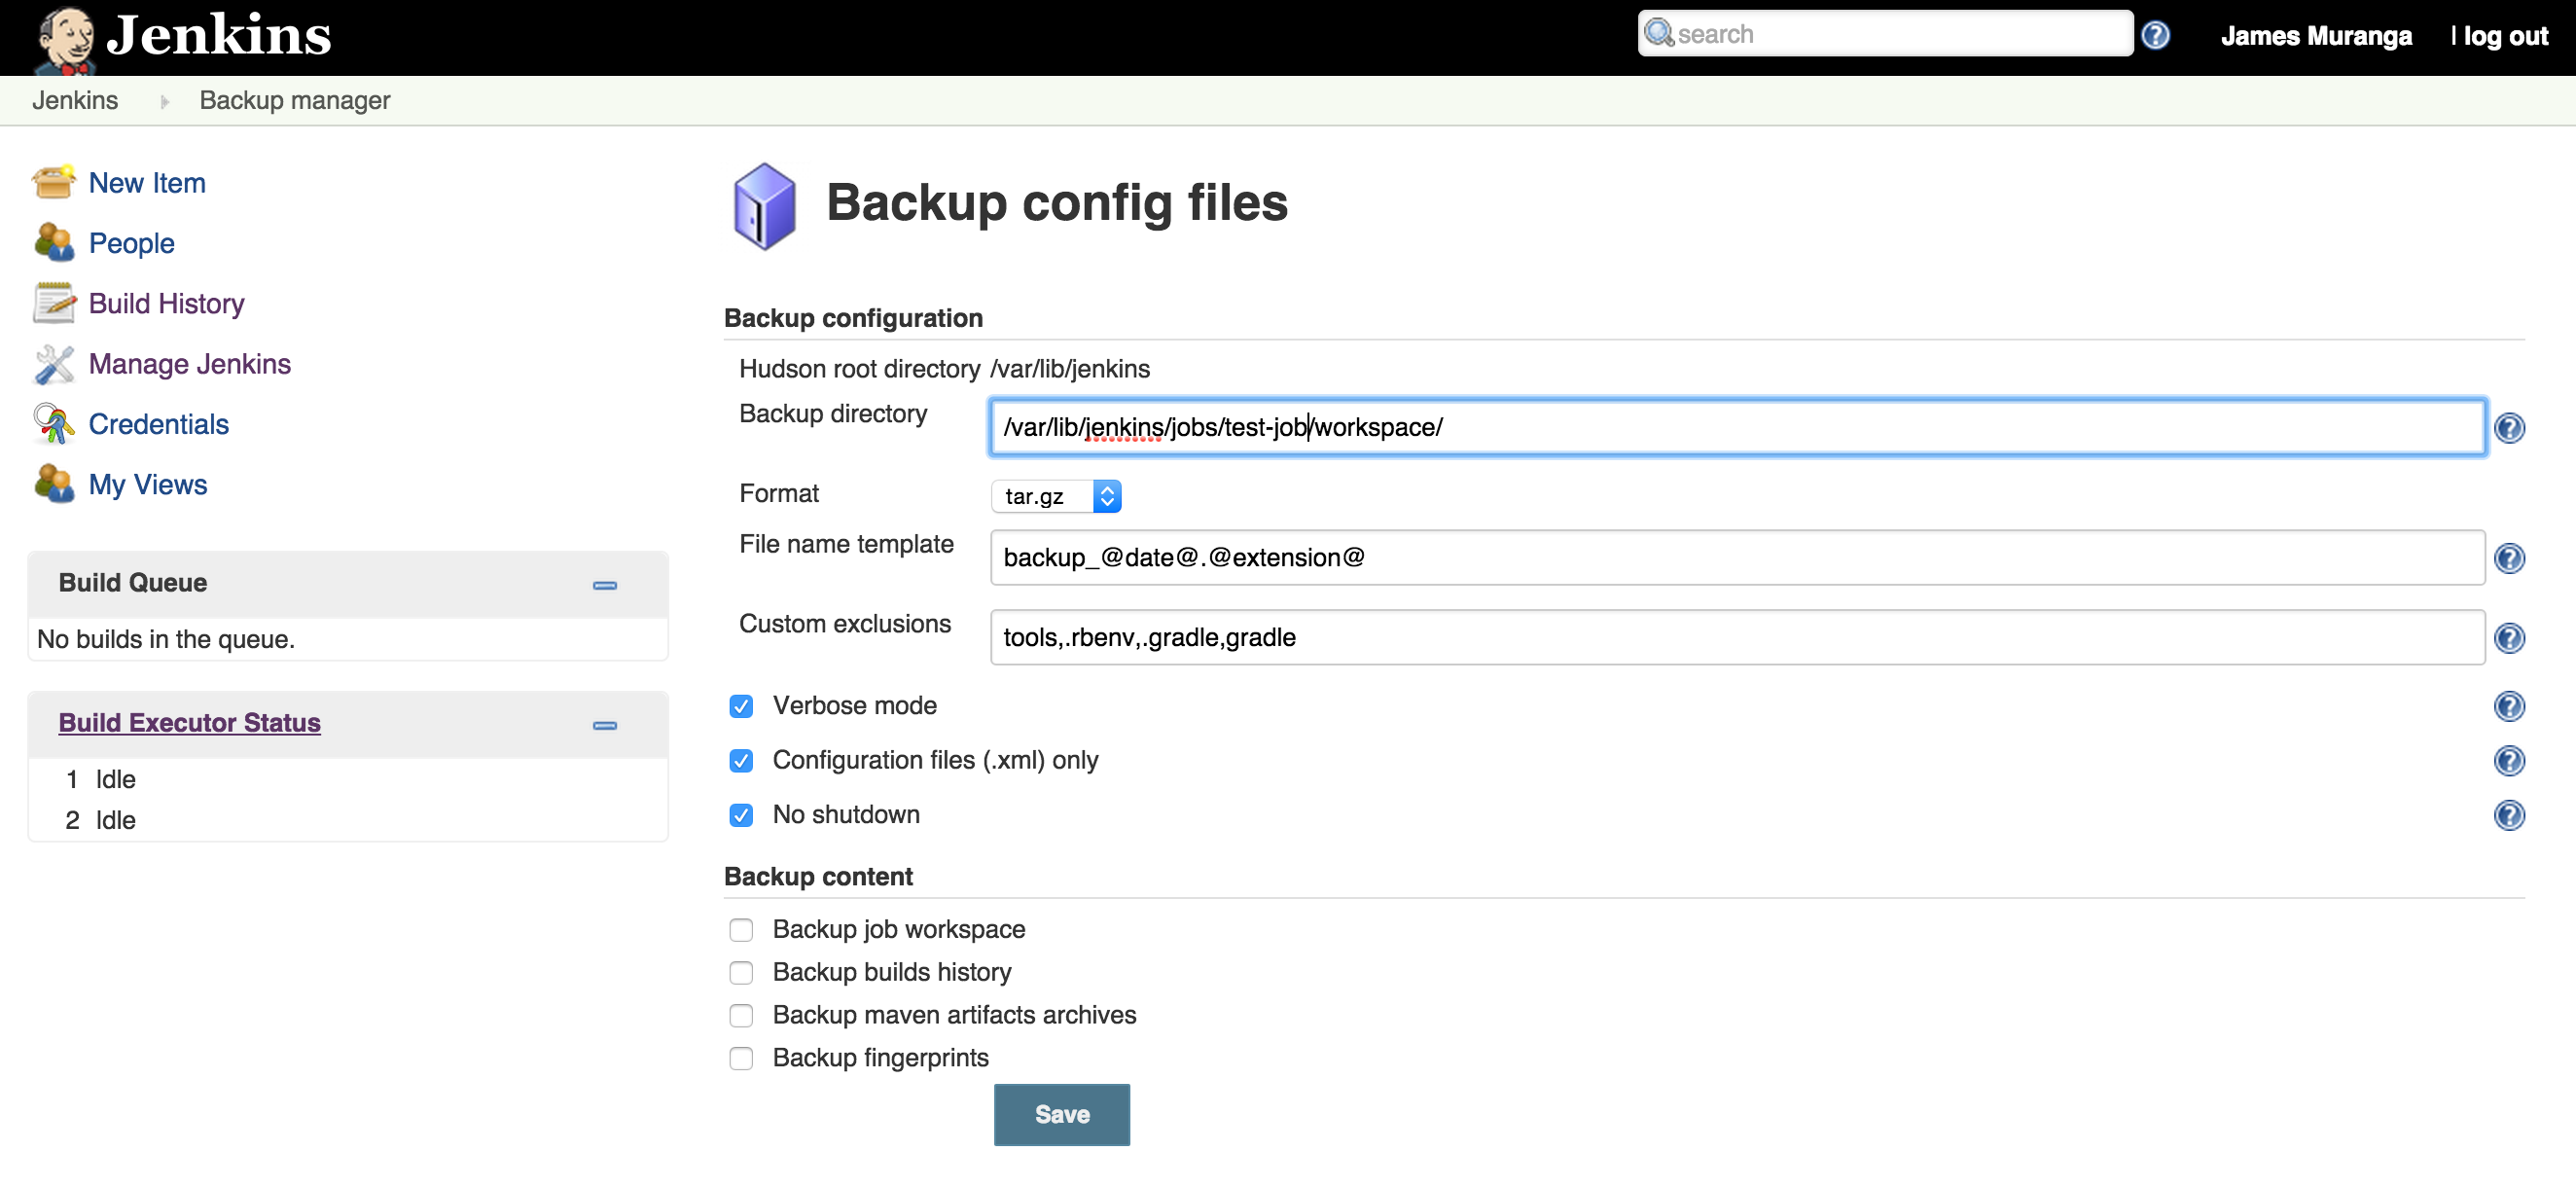Viewport: 2576px width, 1187px height.
Task: Uncheck Configuration files (.xml) only
Action: point(741,761)
